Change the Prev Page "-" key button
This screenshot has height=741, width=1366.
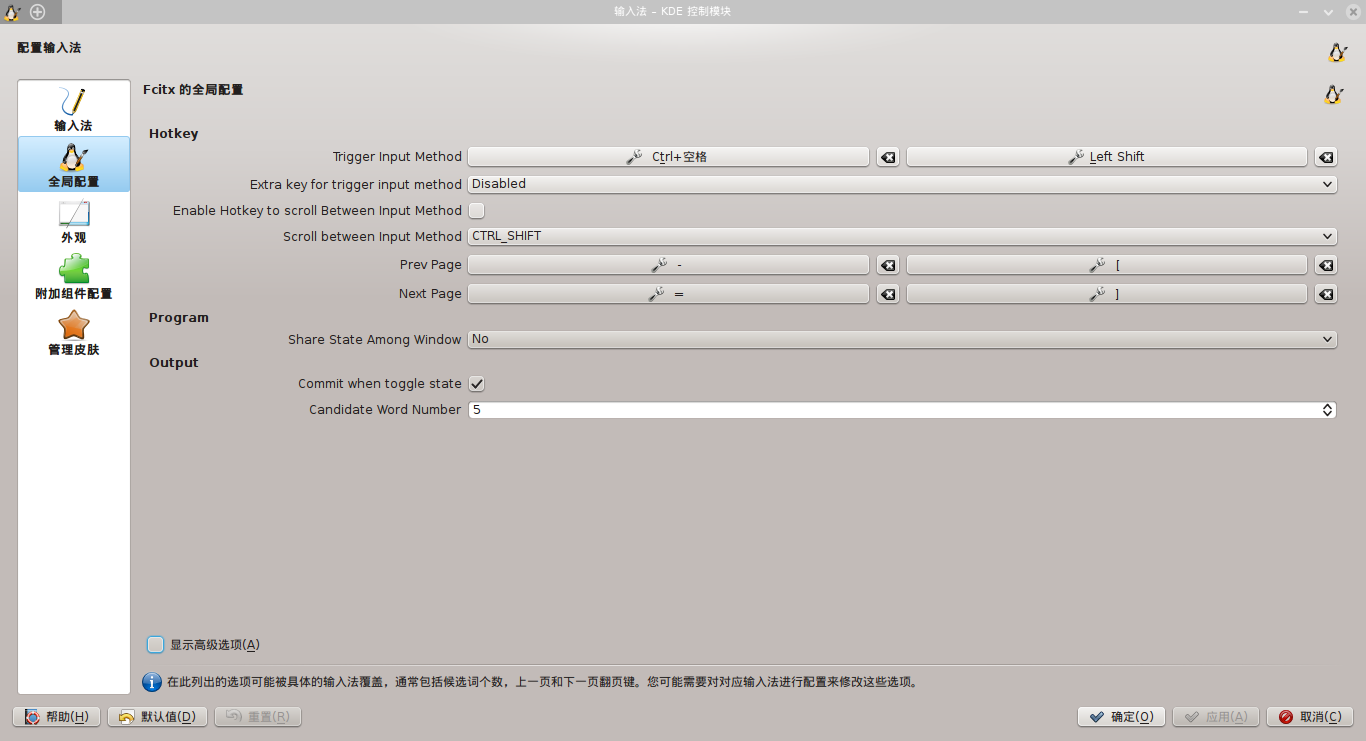pos(668,265)
